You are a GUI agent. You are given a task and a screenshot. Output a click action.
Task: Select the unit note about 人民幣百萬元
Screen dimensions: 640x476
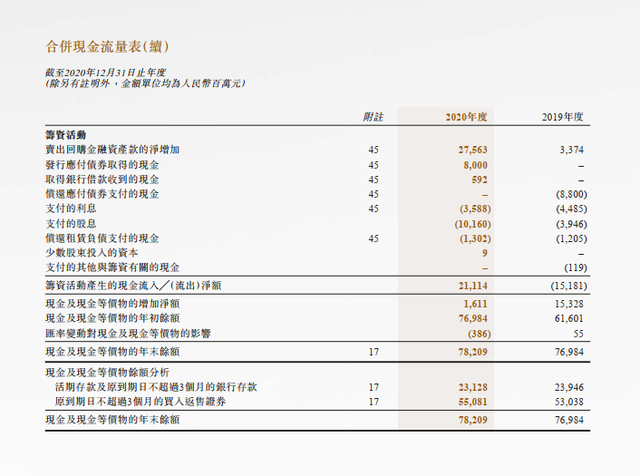(x=145, y=84)
